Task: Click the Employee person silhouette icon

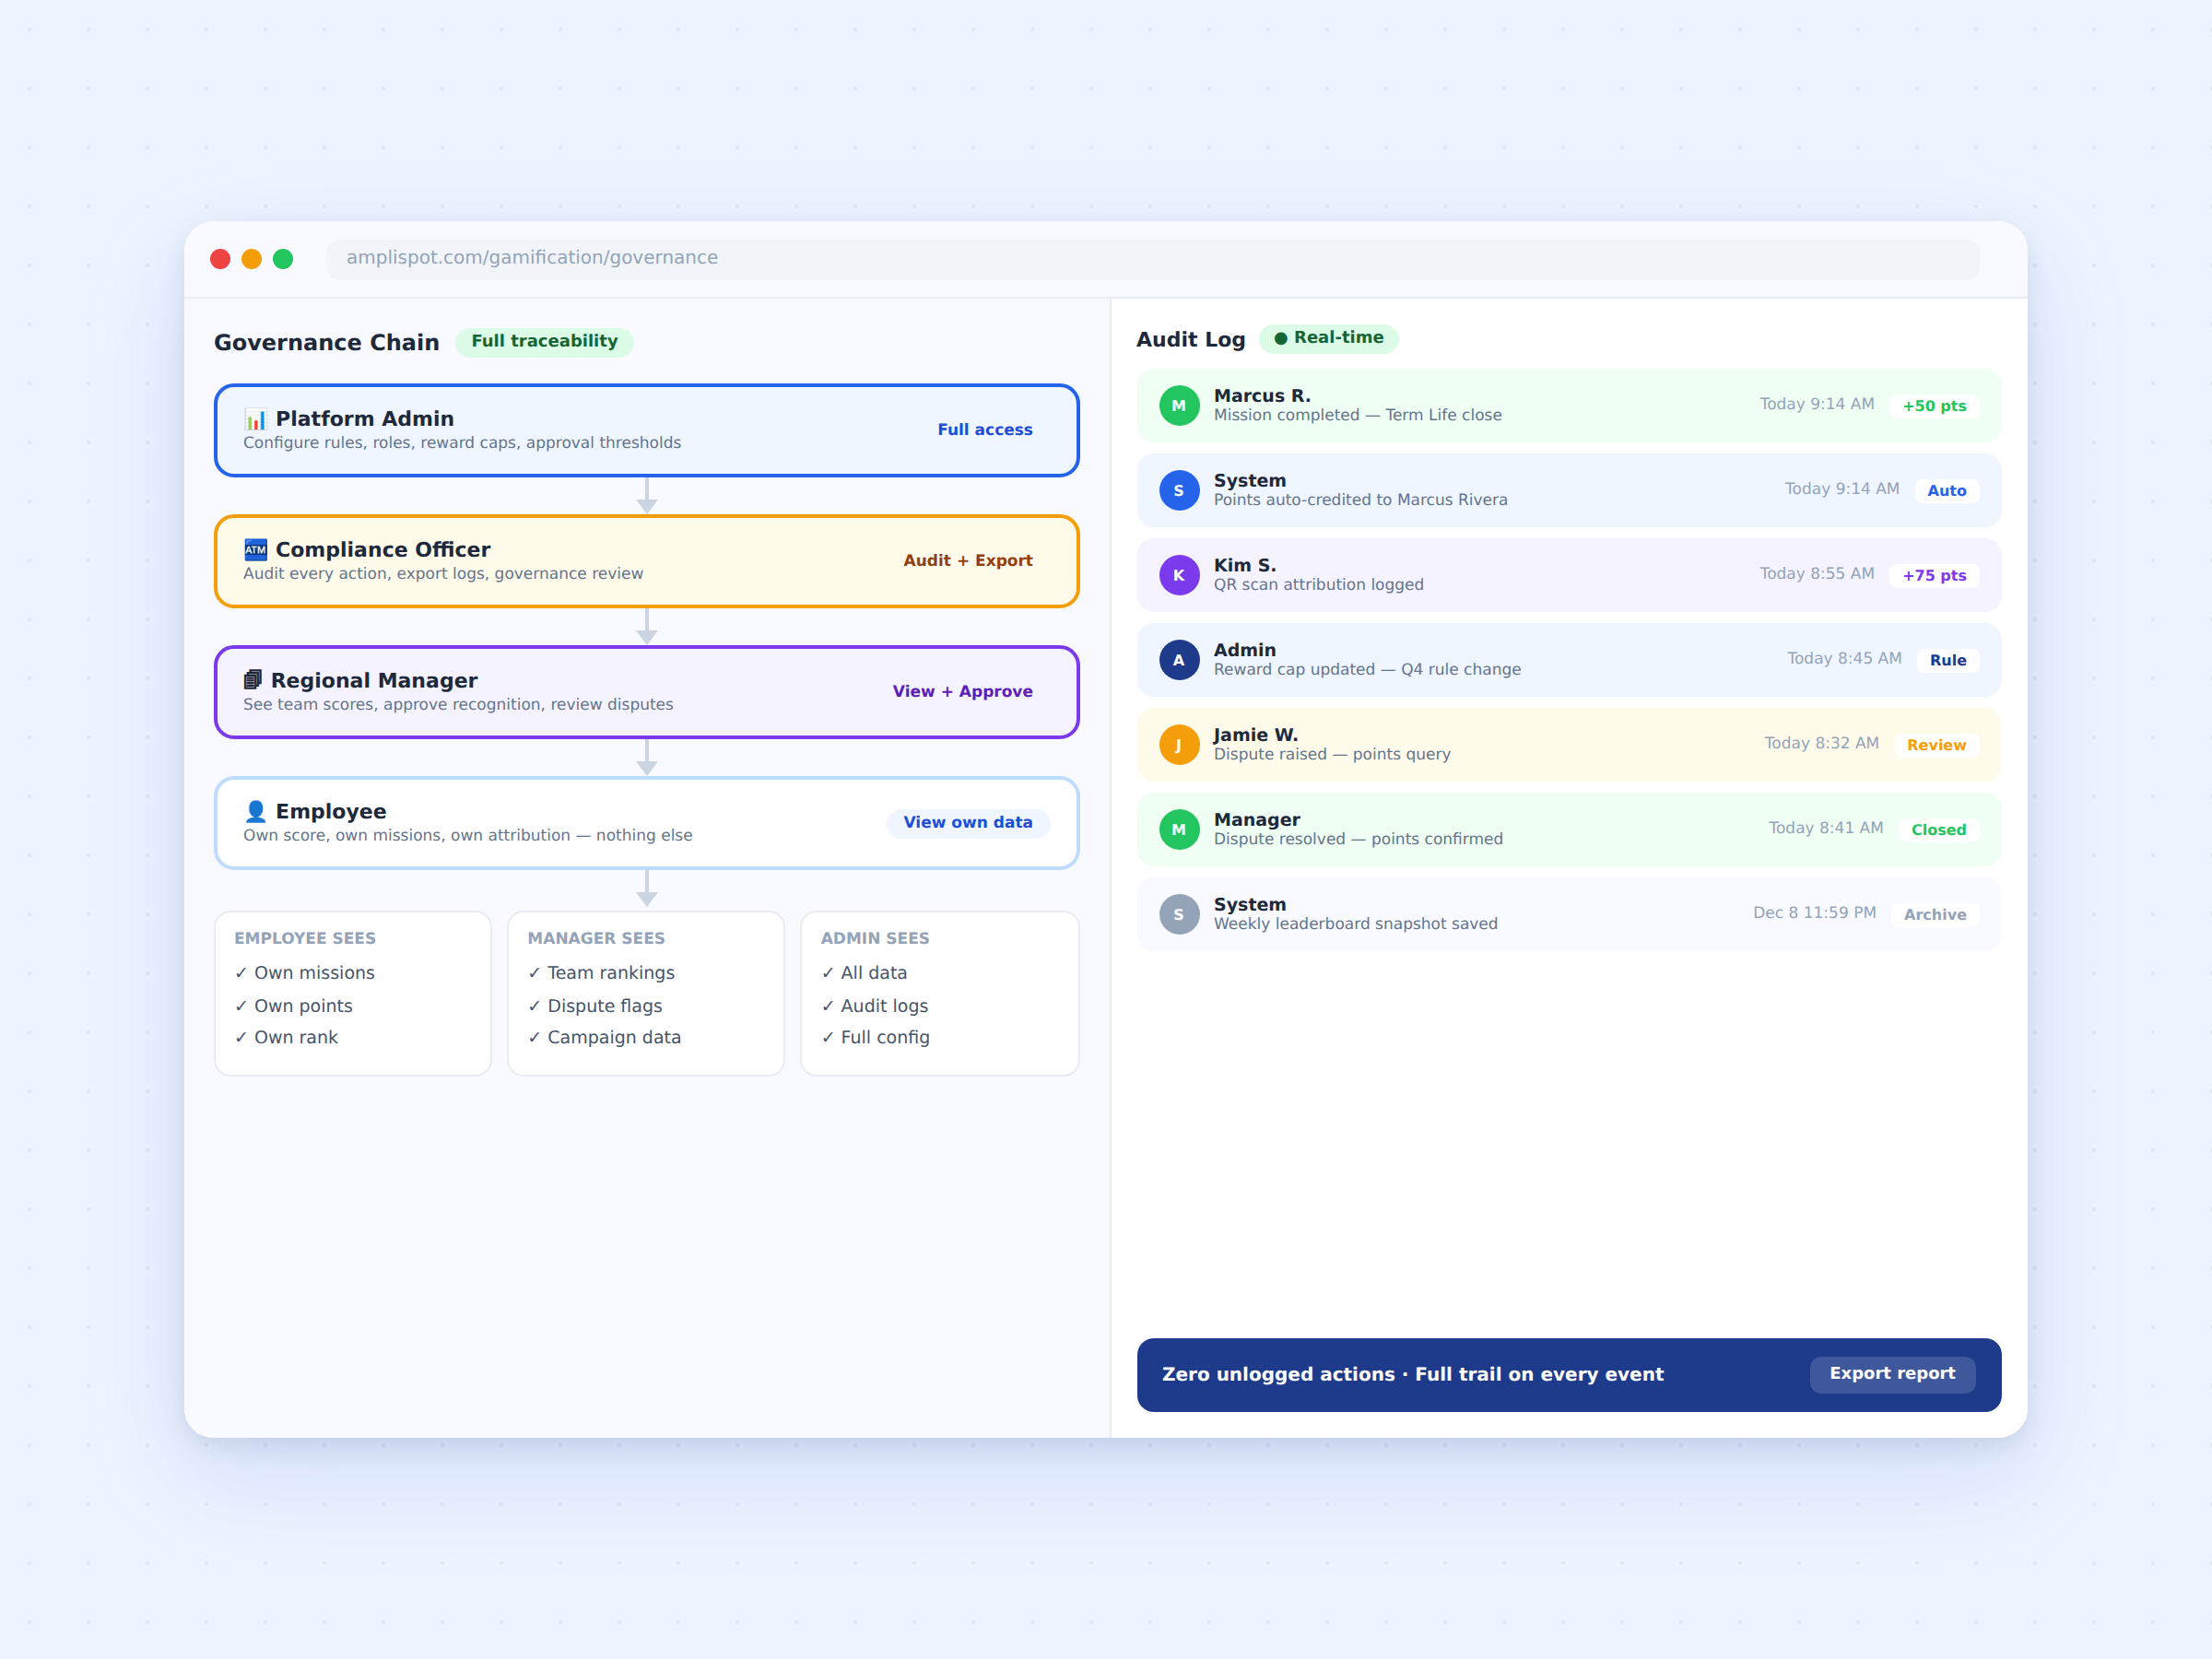Action: click(256, 812)
